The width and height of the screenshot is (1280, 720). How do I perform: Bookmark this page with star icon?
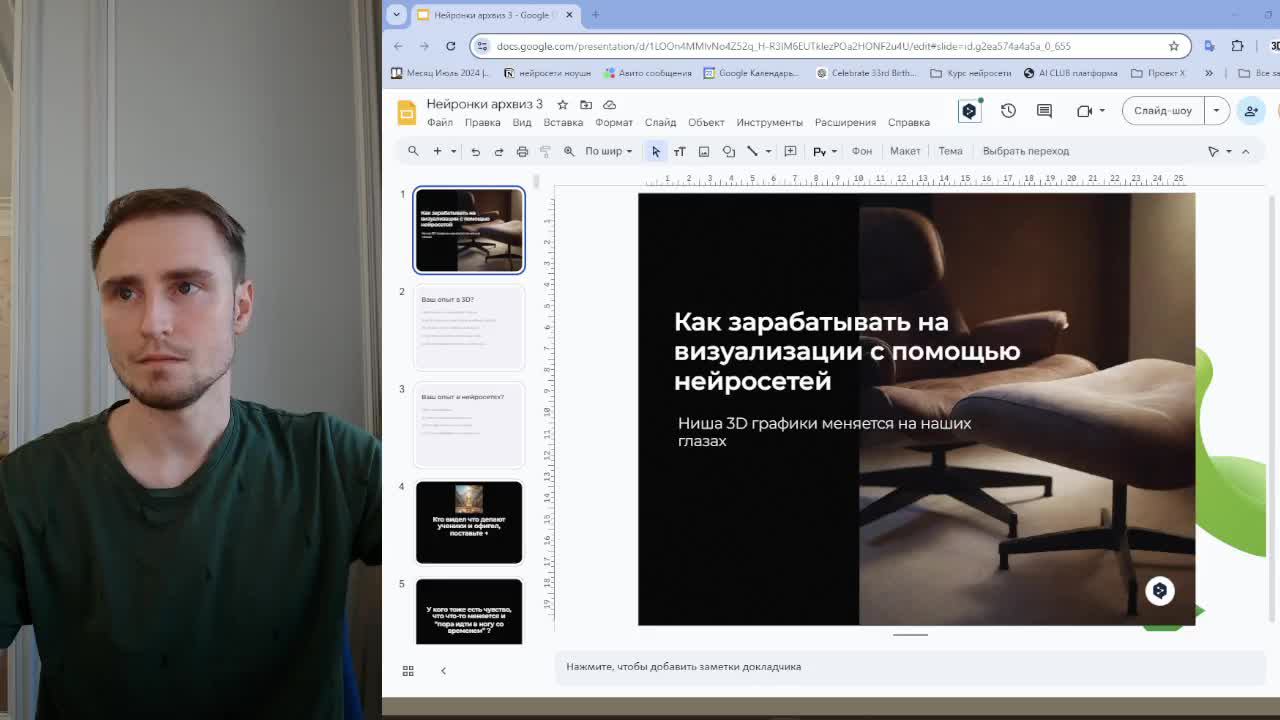(x=1174, y=46)
